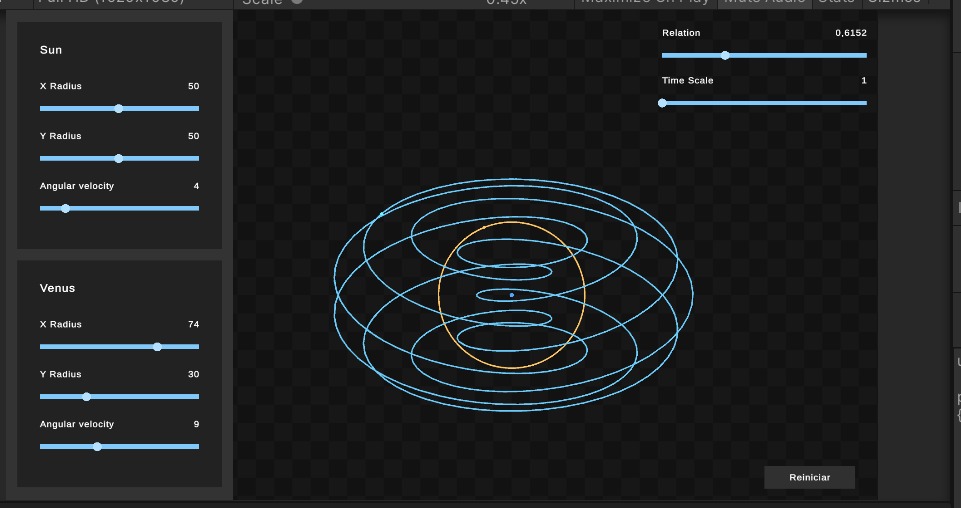This screenshot has width=961, height=508.
Task: Select the Relation value 0,6152
Action: click(x=851, y=33)
